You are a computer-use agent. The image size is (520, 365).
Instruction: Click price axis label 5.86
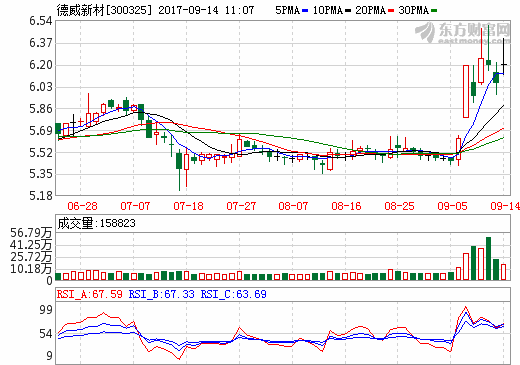click(x=41, y=109)
